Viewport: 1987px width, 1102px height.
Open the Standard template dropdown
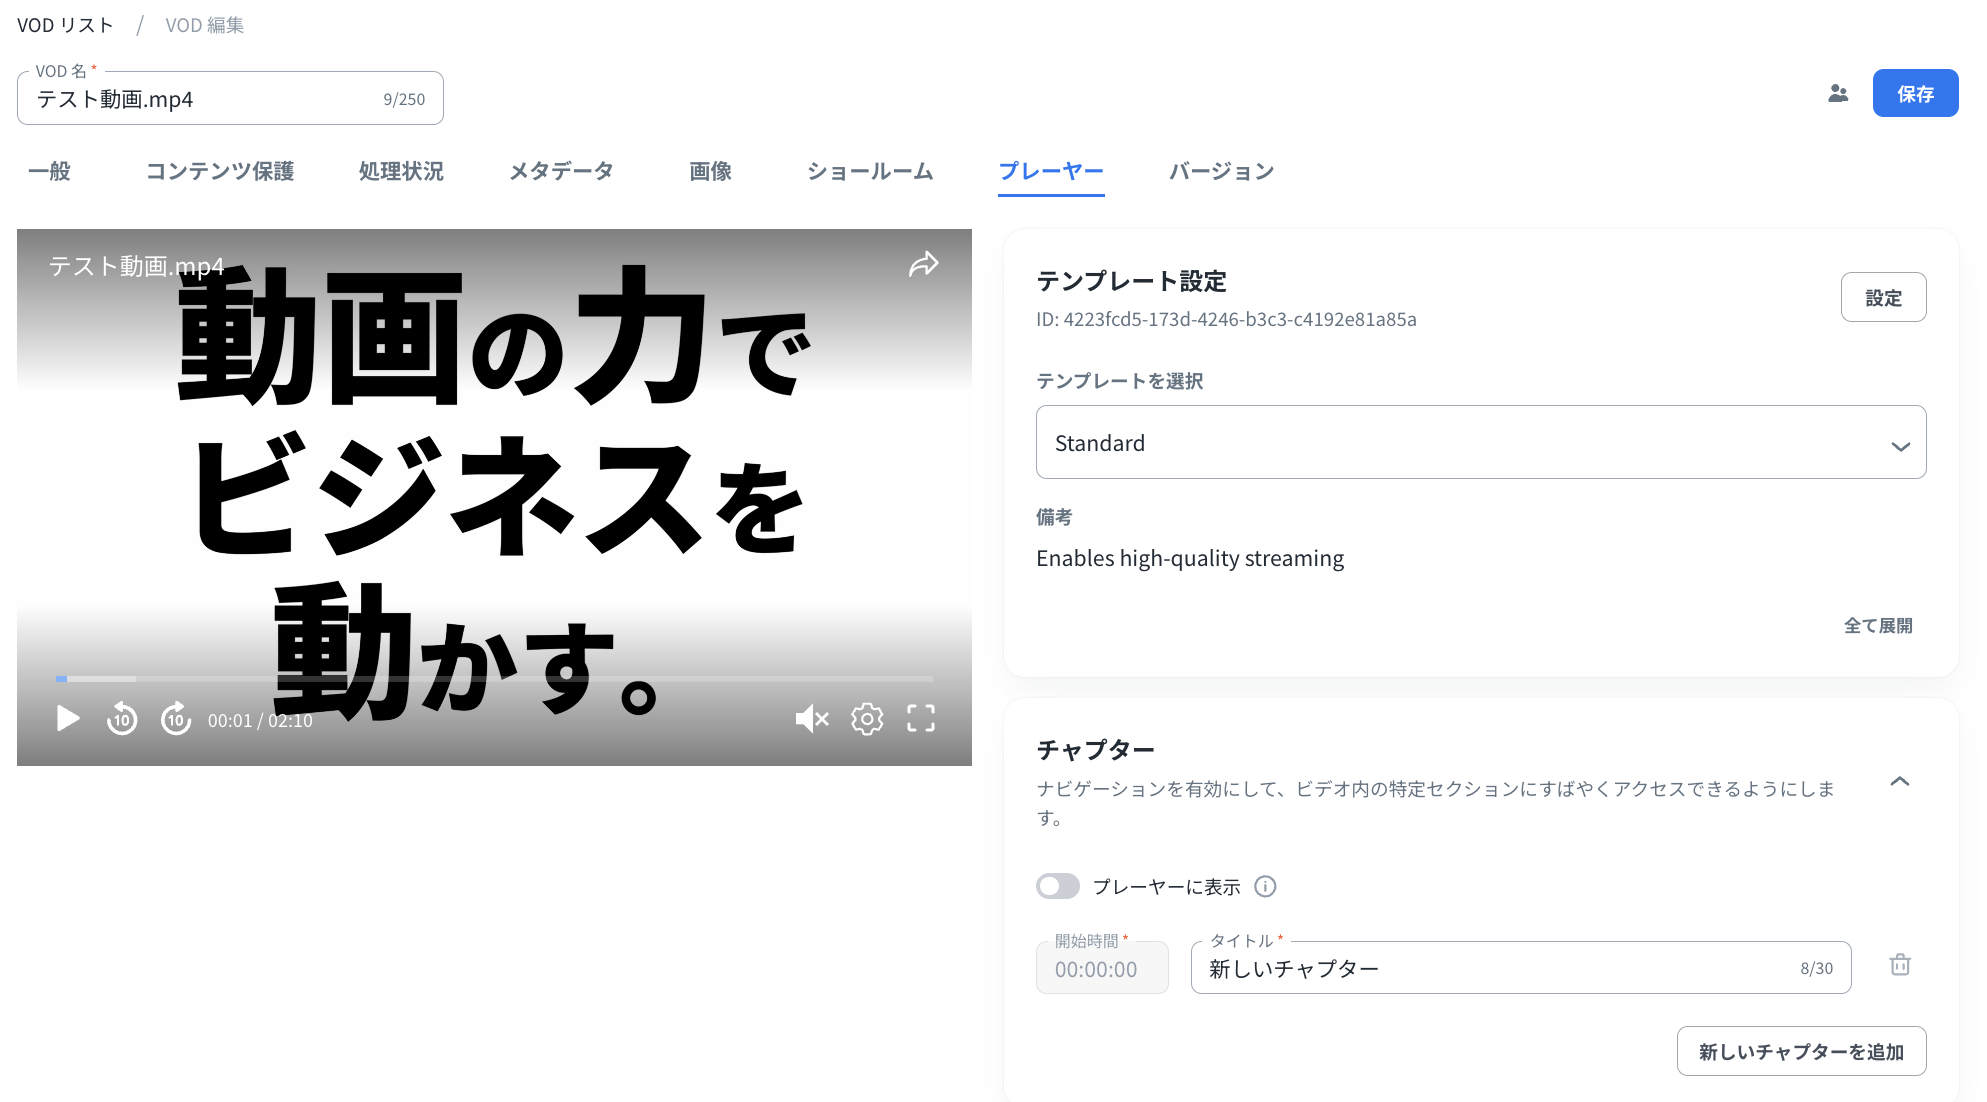(x=1480, y=442)
